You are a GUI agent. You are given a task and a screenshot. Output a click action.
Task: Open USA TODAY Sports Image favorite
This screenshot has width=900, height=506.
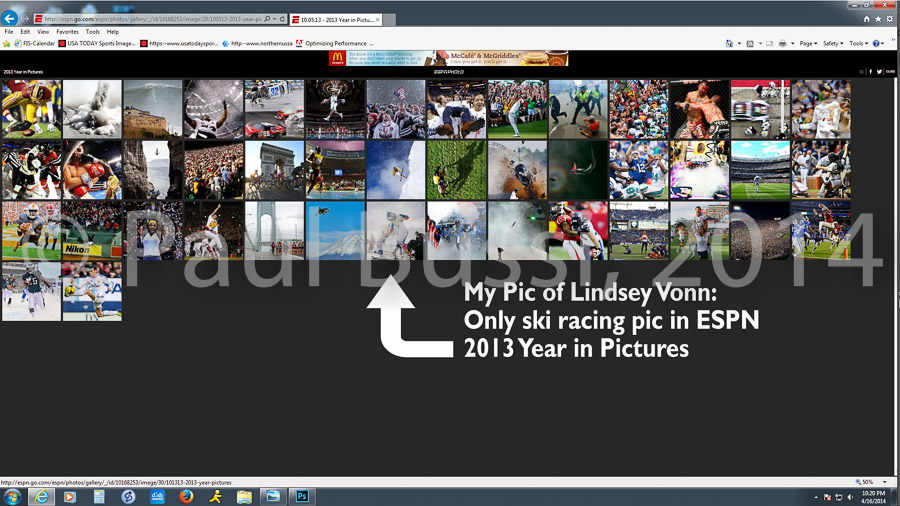(x=97, y=43)
